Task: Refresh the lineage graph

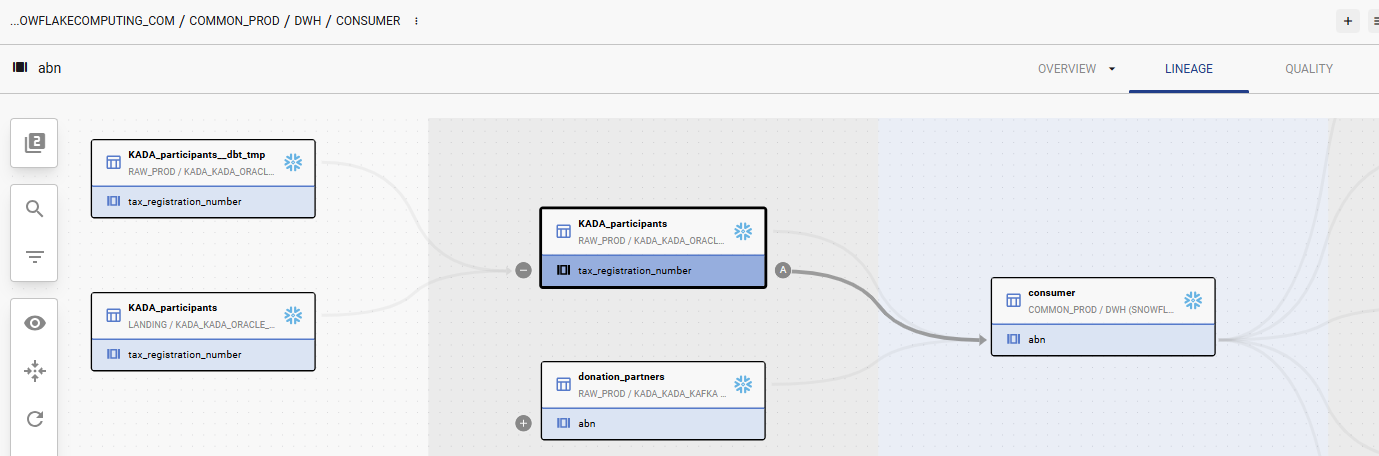Action: tap(34, 419)
